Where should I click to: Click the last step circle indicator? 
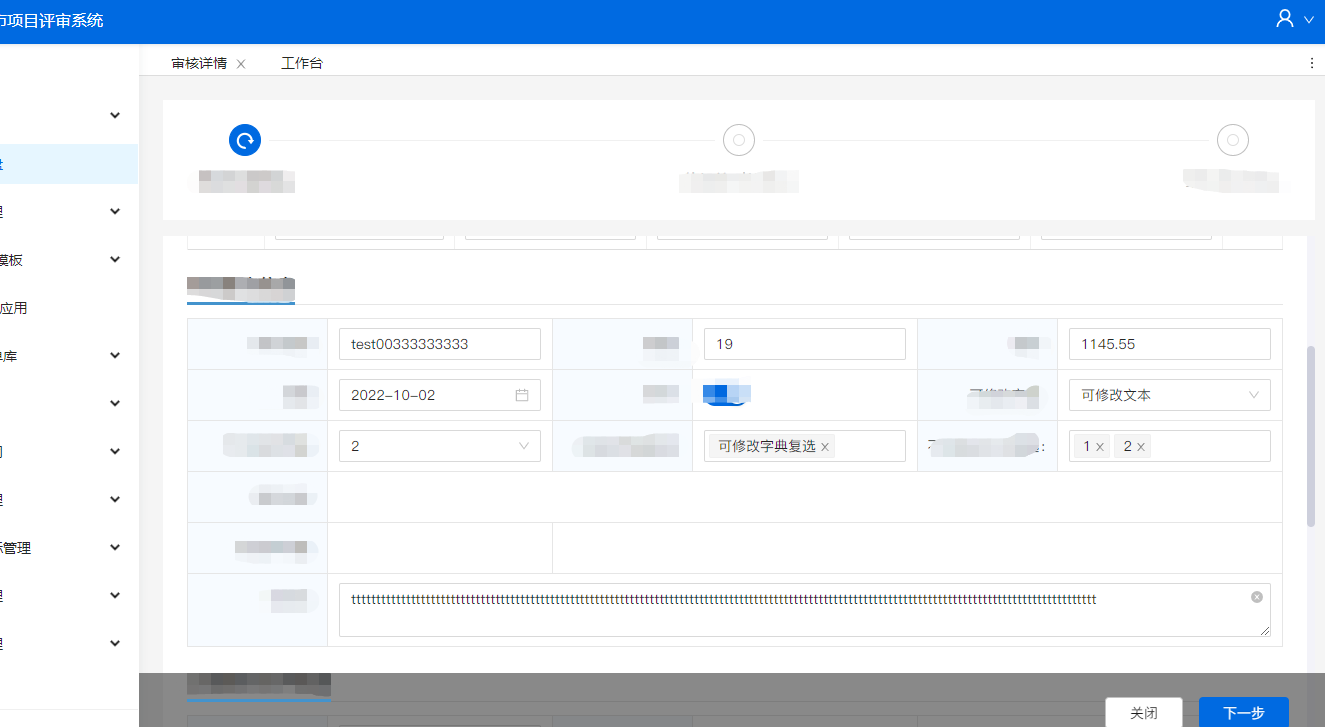click(1233, 140)
